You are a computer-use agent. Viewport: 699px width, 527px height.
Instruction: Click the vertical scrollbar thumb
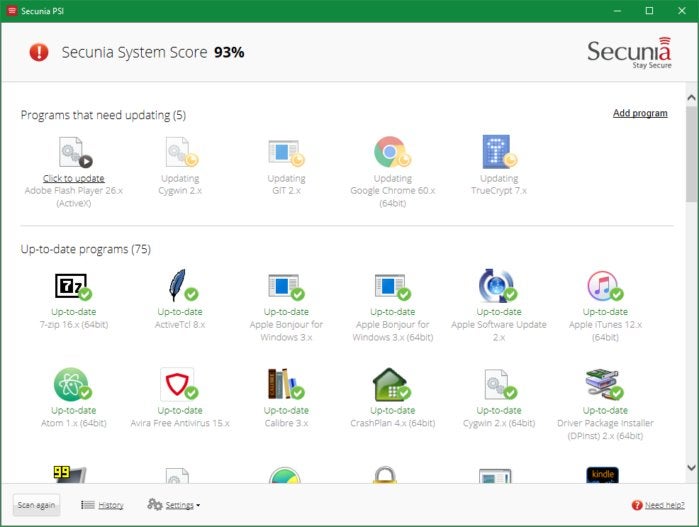(x=691, y=154)
